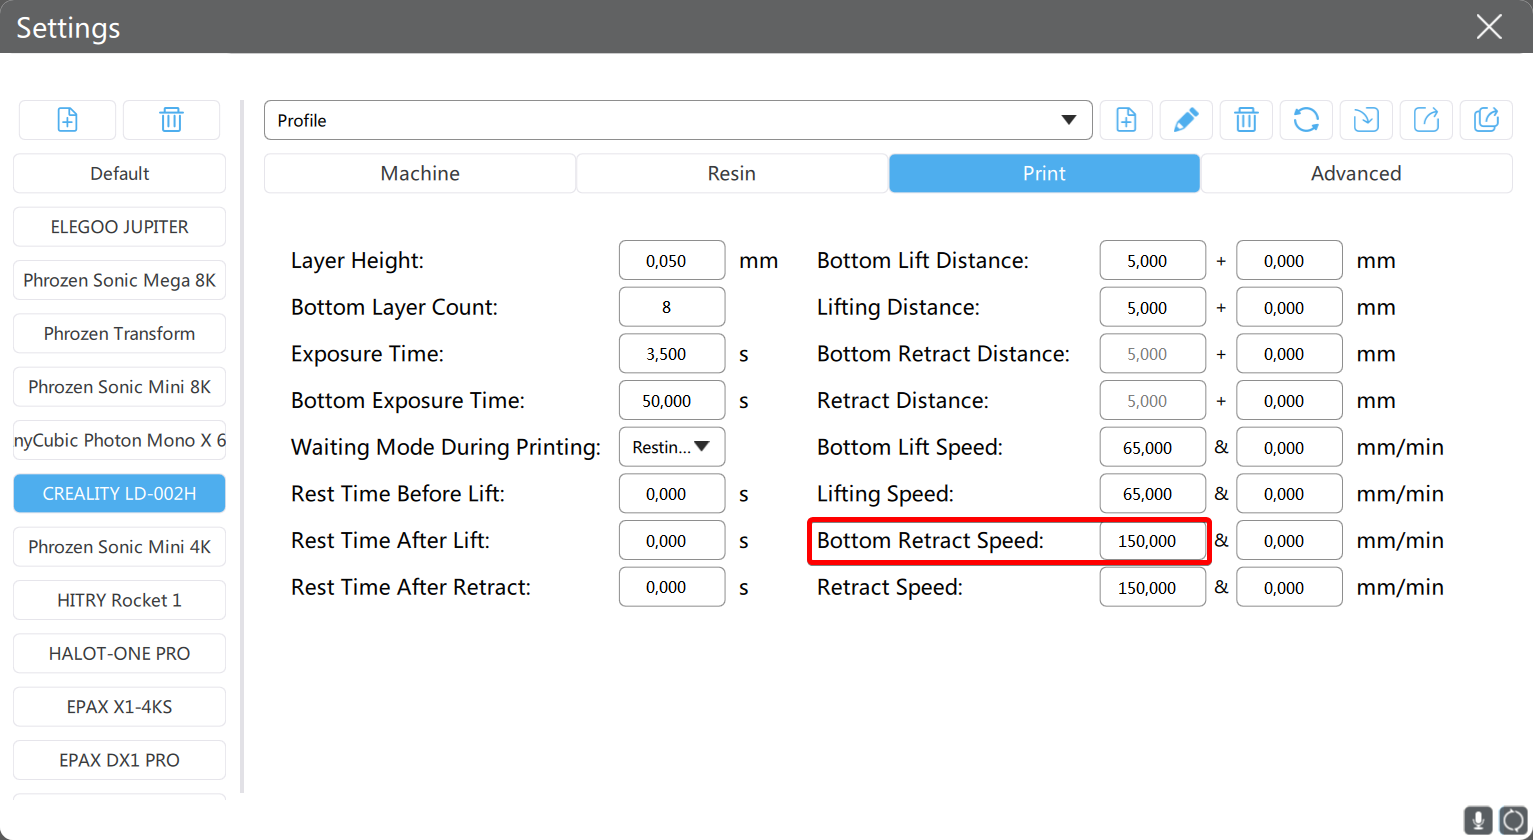Focus the Rest Time After Lift field

(672, 540)
